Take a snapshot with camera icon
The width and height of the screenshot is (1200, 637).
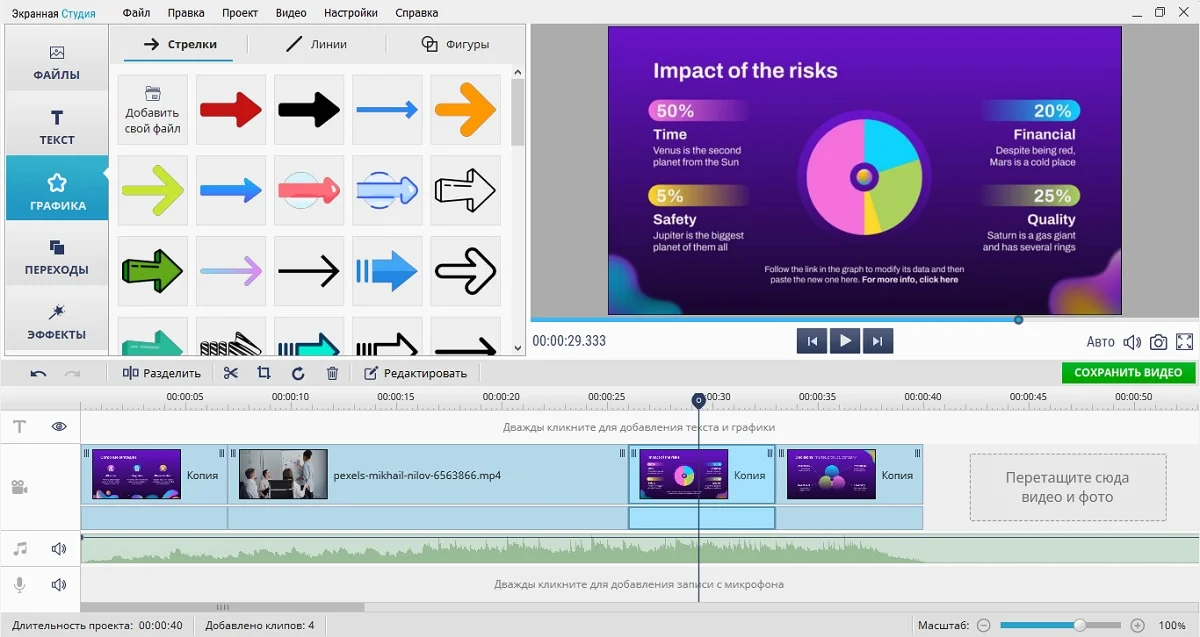(x=1158, y=342)
